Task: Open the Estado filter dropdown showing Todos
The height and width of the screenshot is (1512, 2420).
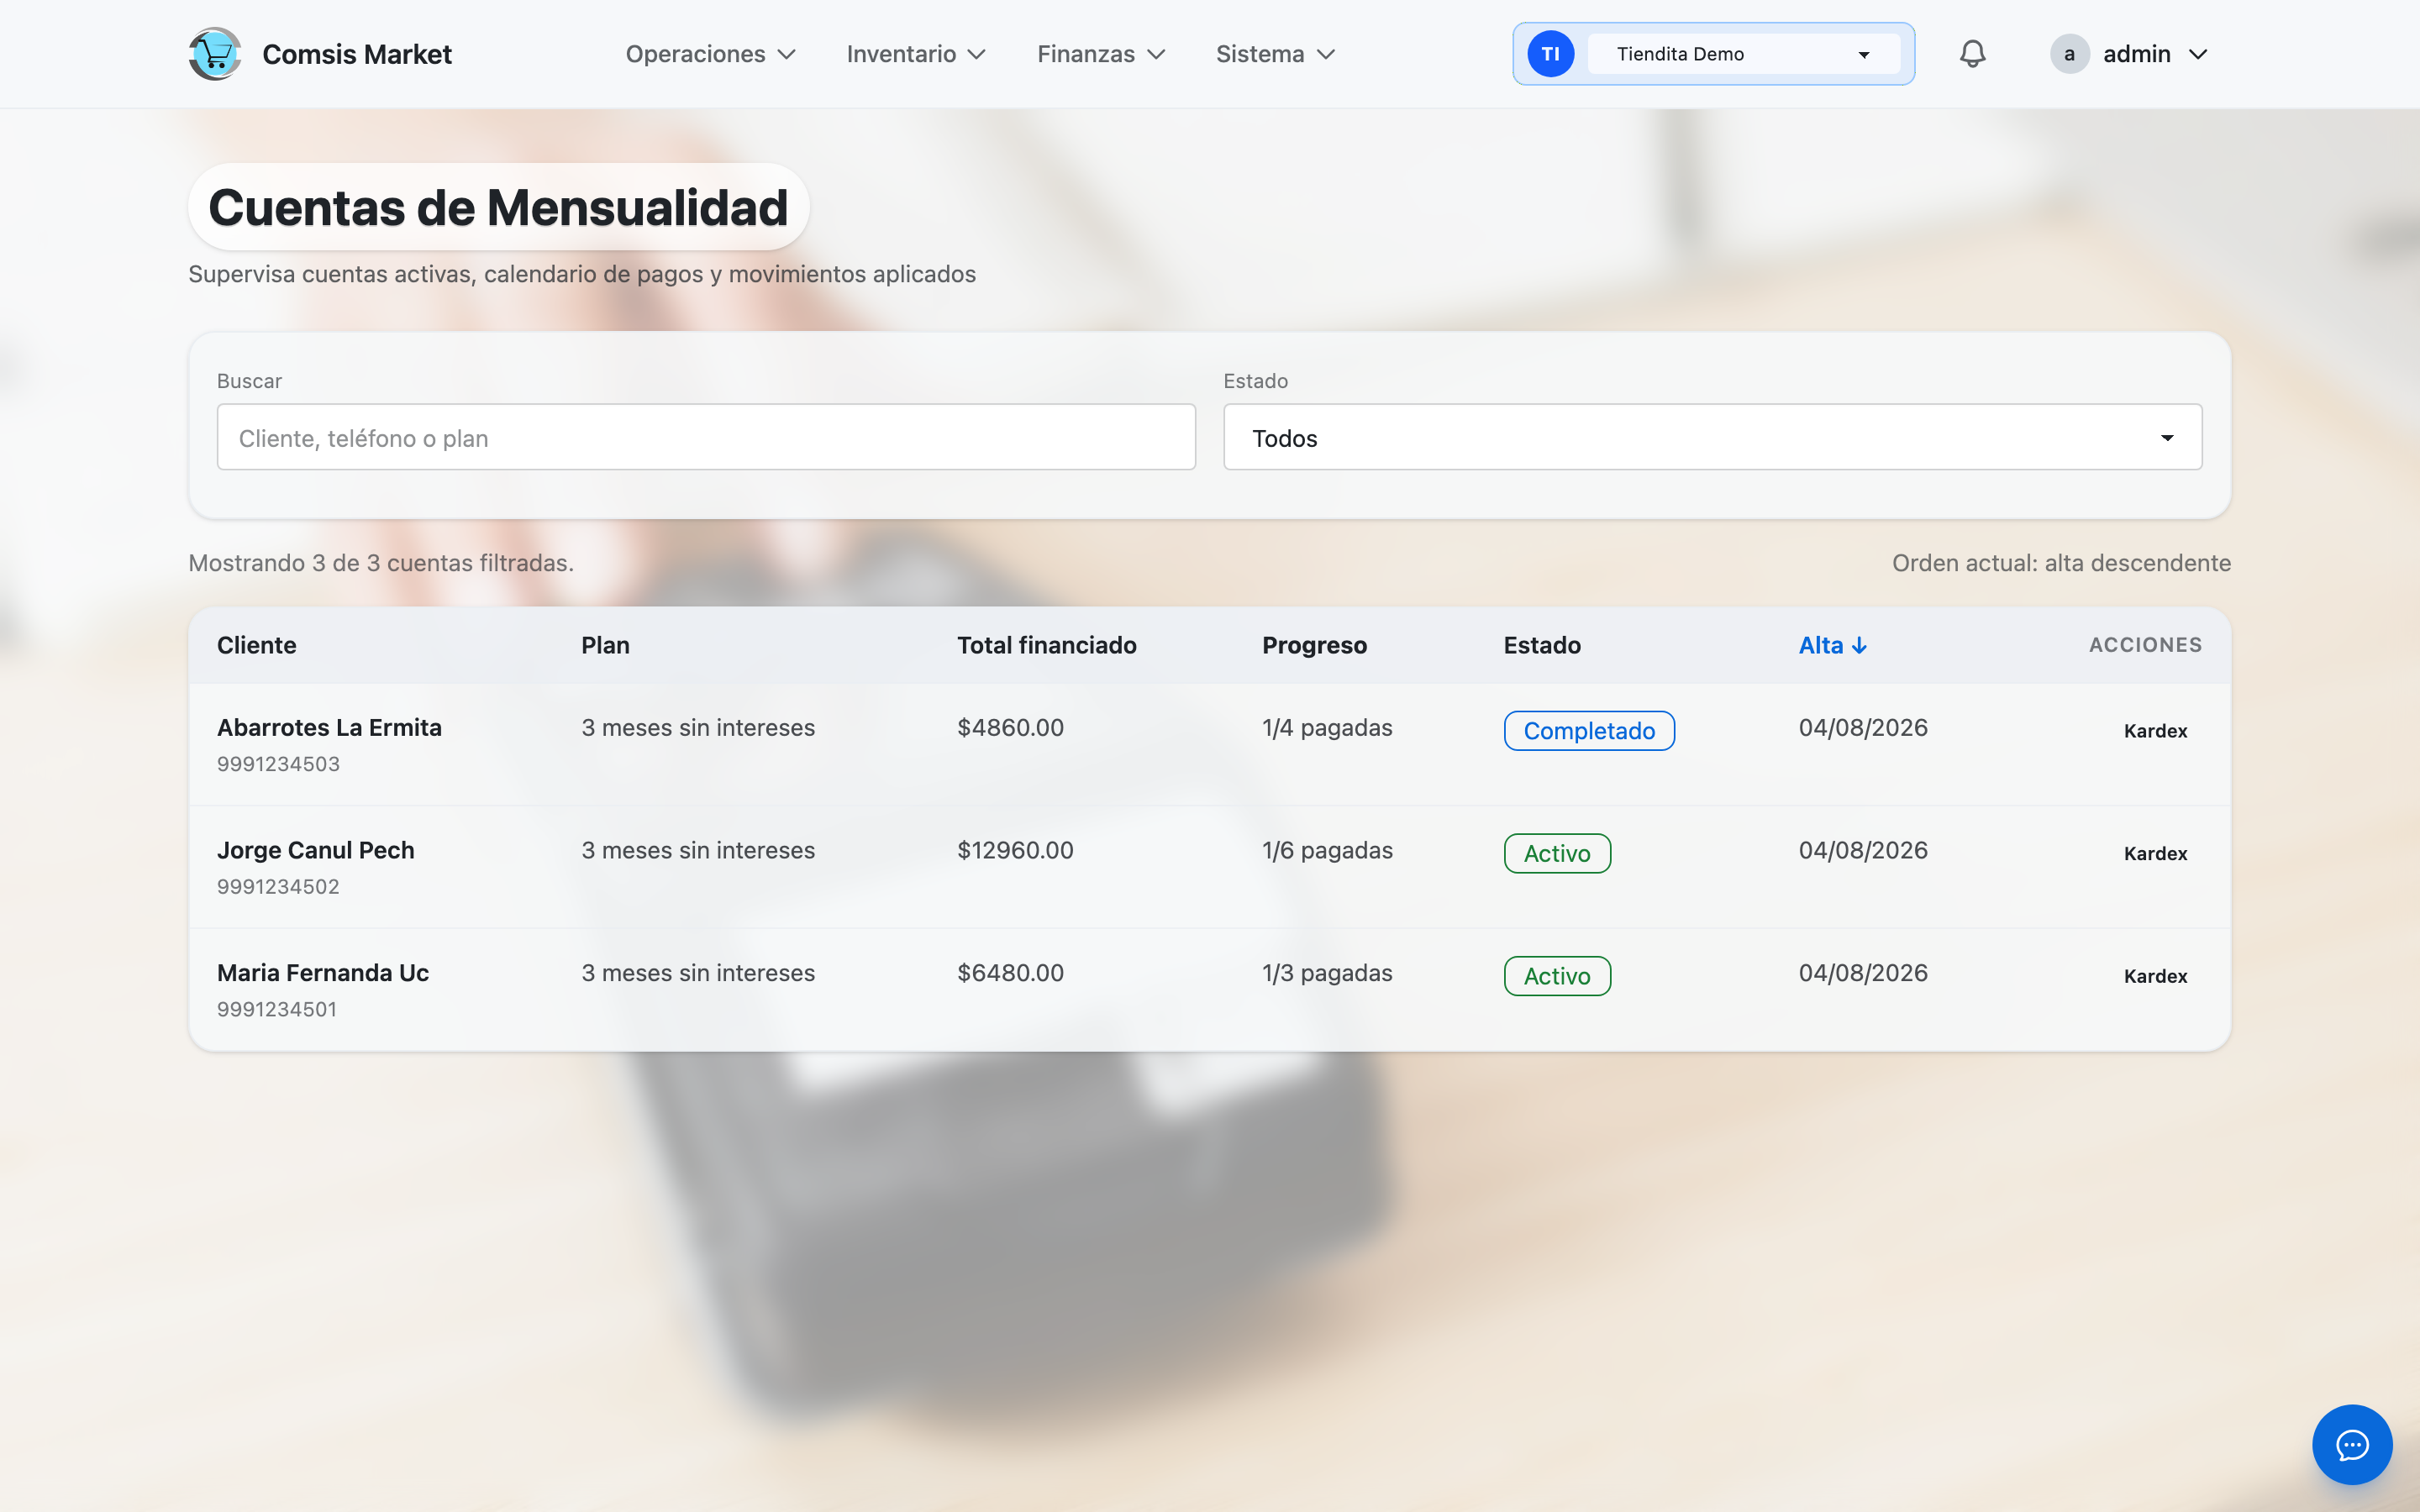Action: 1712,438
